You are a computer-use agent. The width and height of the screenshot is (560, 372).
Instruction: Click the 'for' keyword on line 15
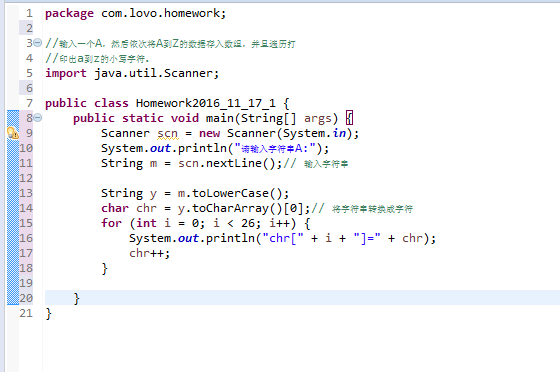click(111, 223)
